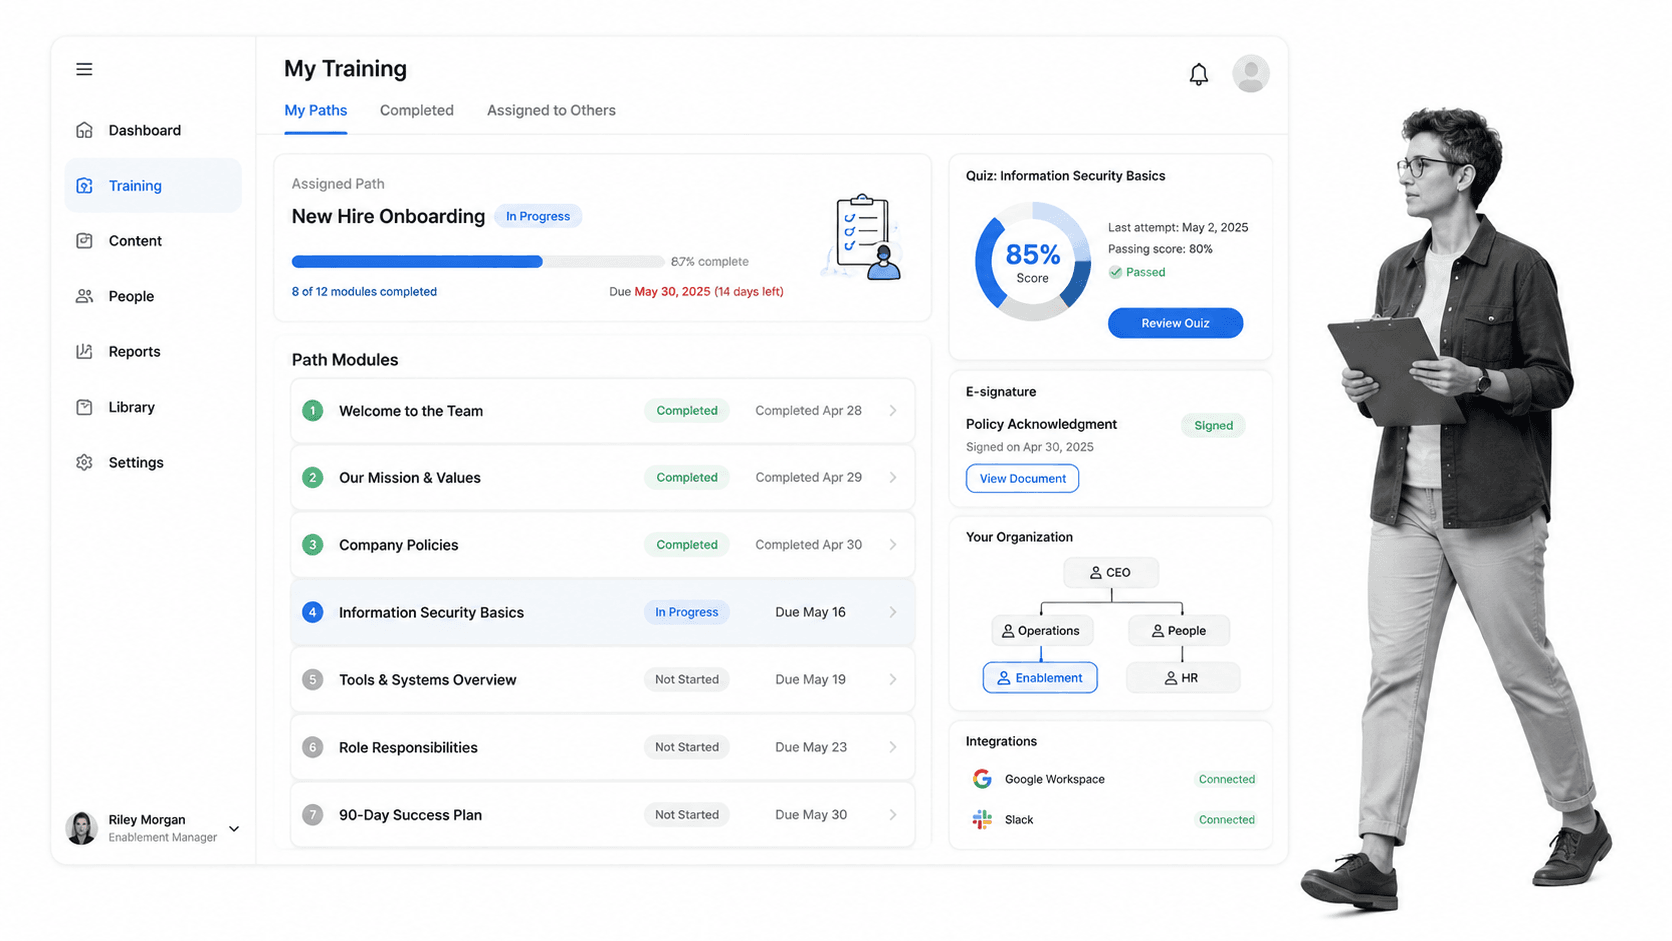This screenshot has height=941, width=1672.
Task: Switch to the My Paths tab
Action: [316, 111]
